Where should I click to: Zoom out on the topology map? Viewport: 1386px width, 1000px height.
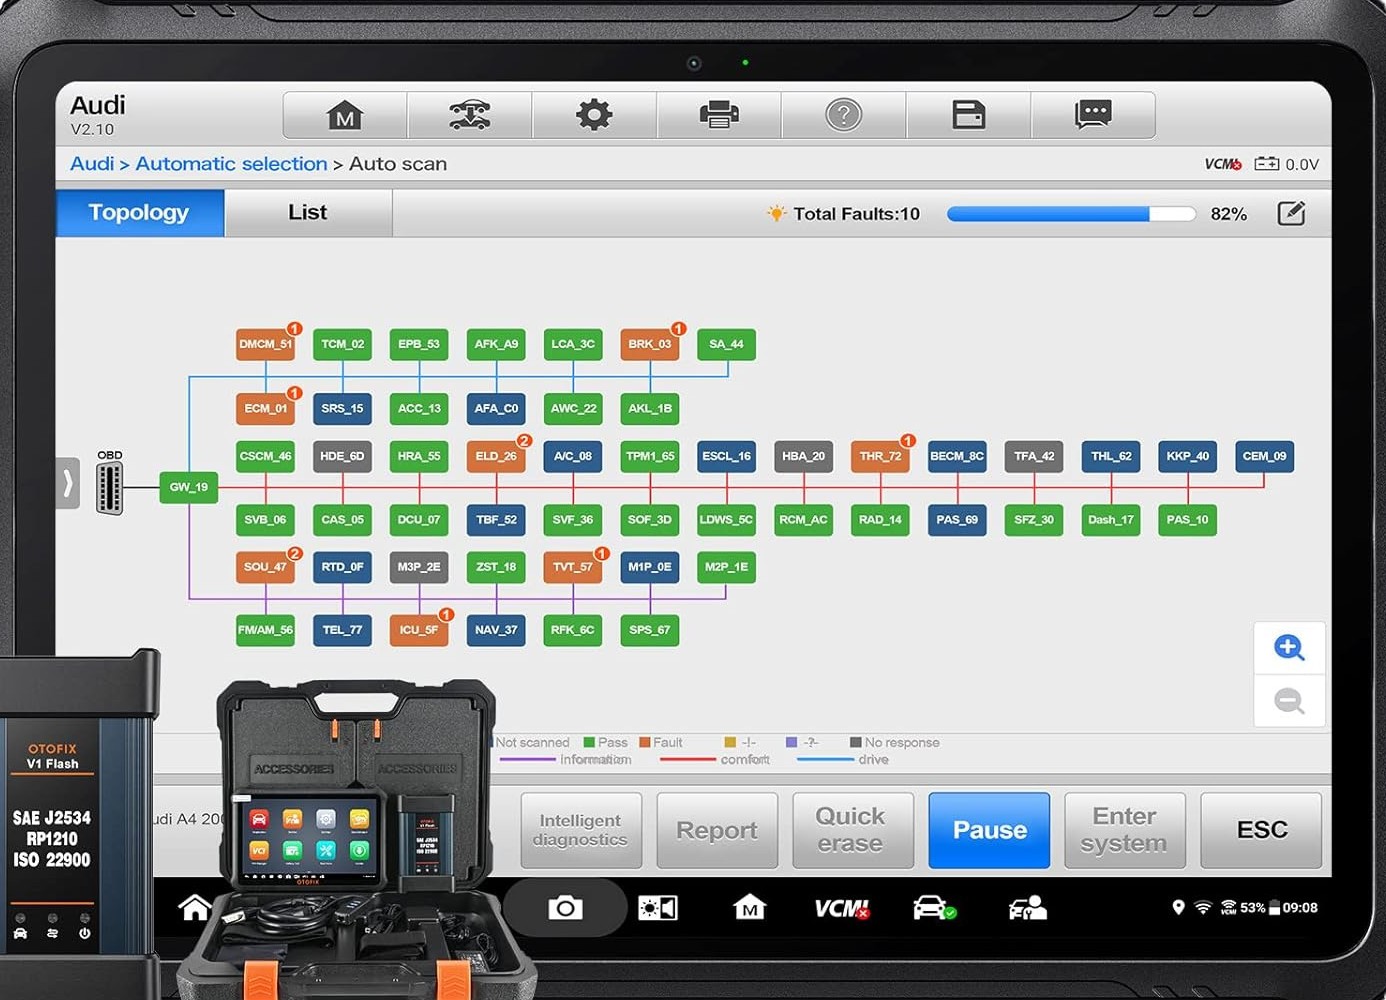pos(1289,701)
